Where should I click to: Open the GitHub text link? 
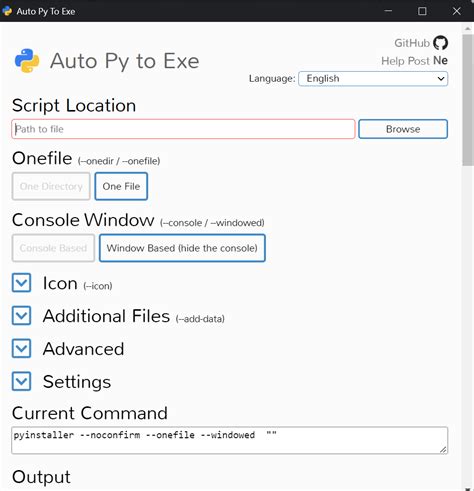412,43
